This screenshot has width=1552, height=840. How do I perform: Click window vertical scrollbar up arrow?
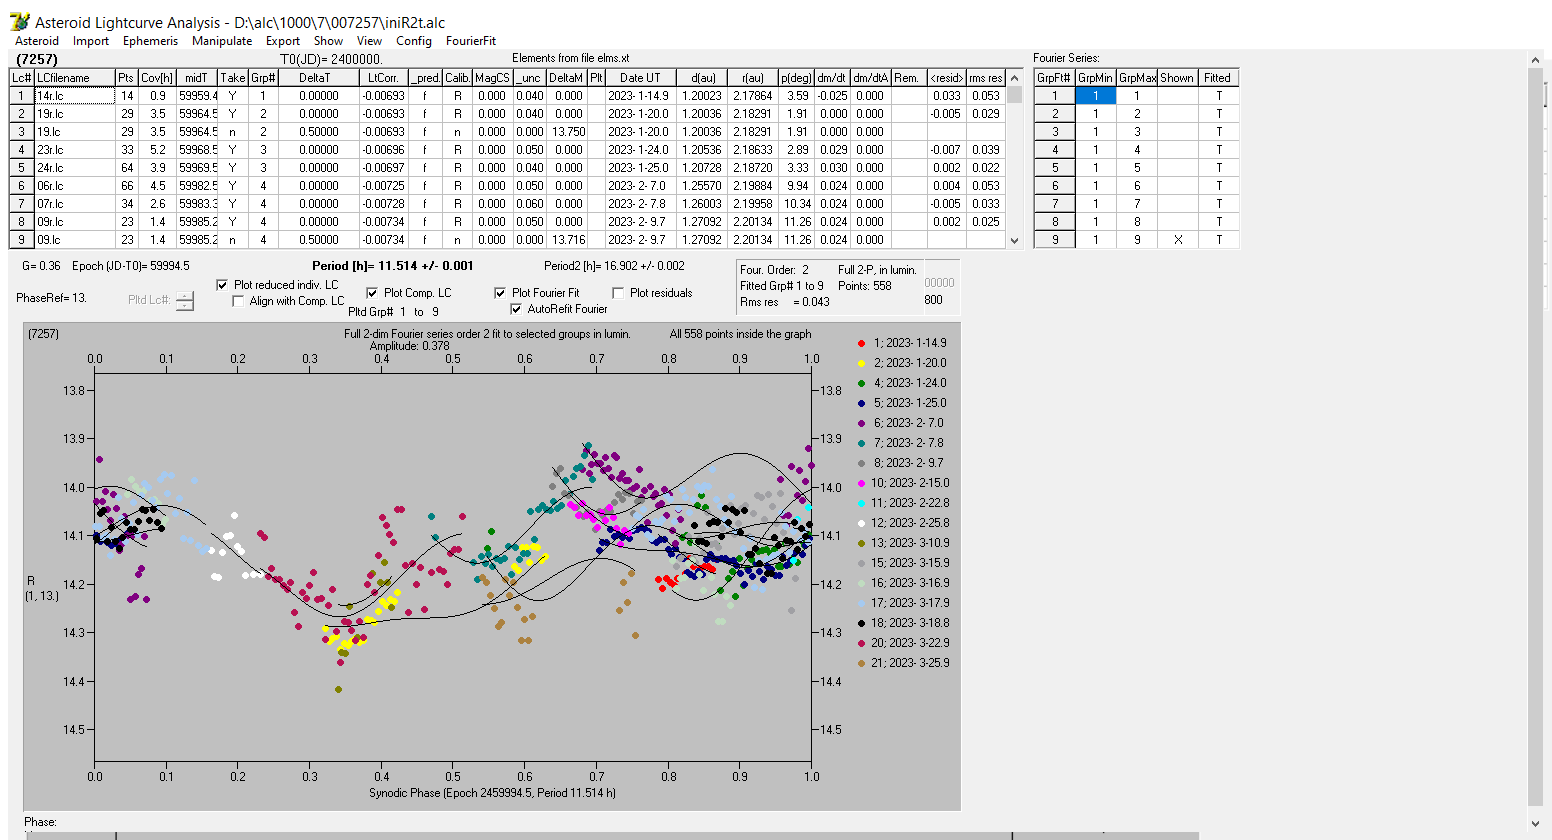pos(1536,61)
